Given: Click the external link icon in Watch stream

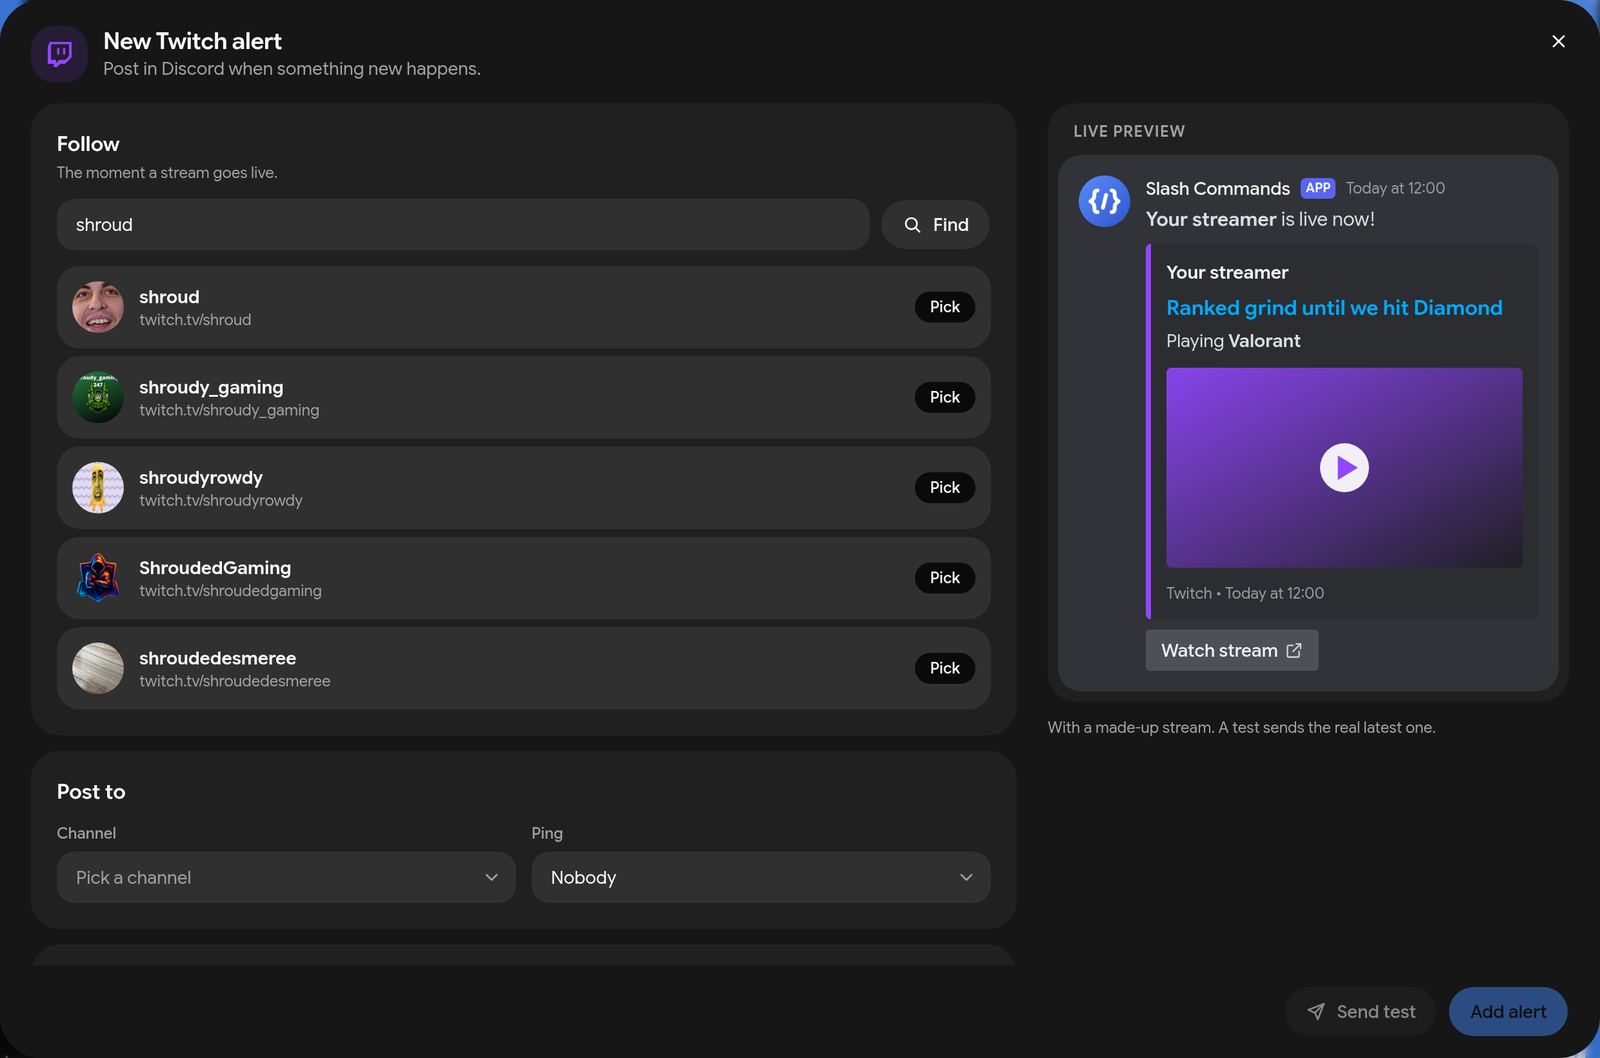Looking at the screenshot, I should click(x=1294, y=650).
